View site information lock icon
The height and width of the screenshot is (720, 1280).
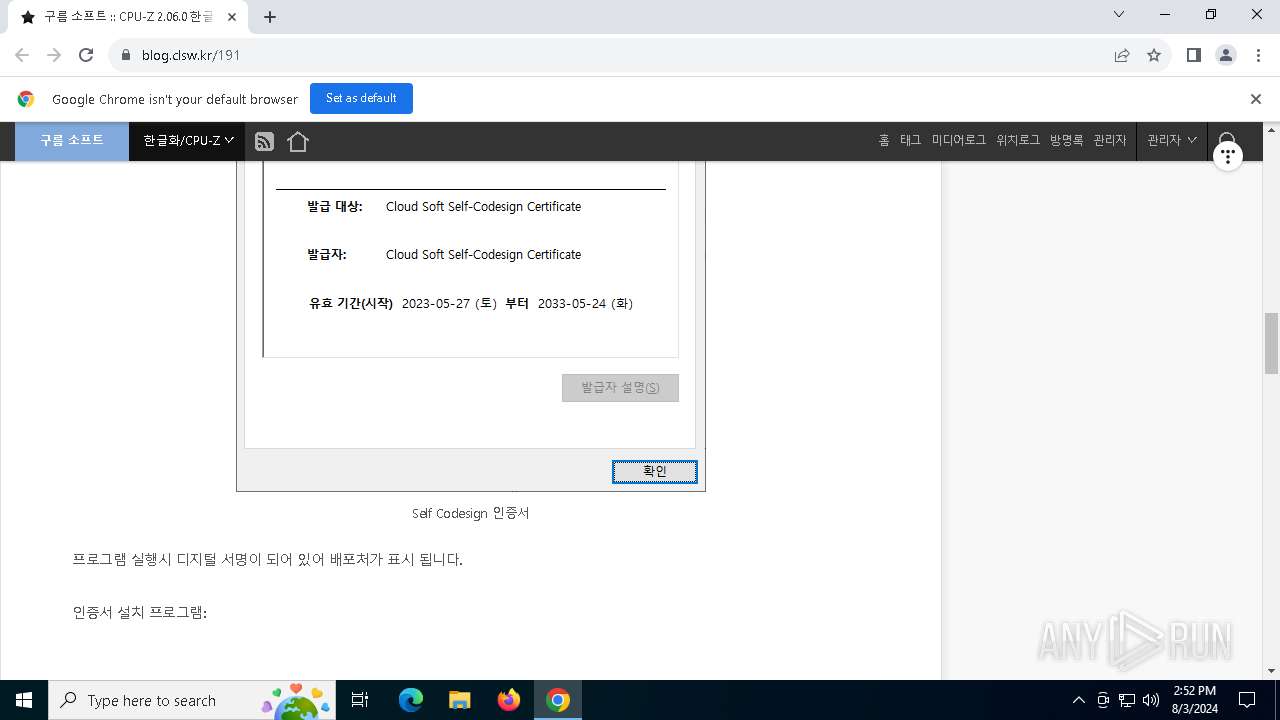[126, 55]
